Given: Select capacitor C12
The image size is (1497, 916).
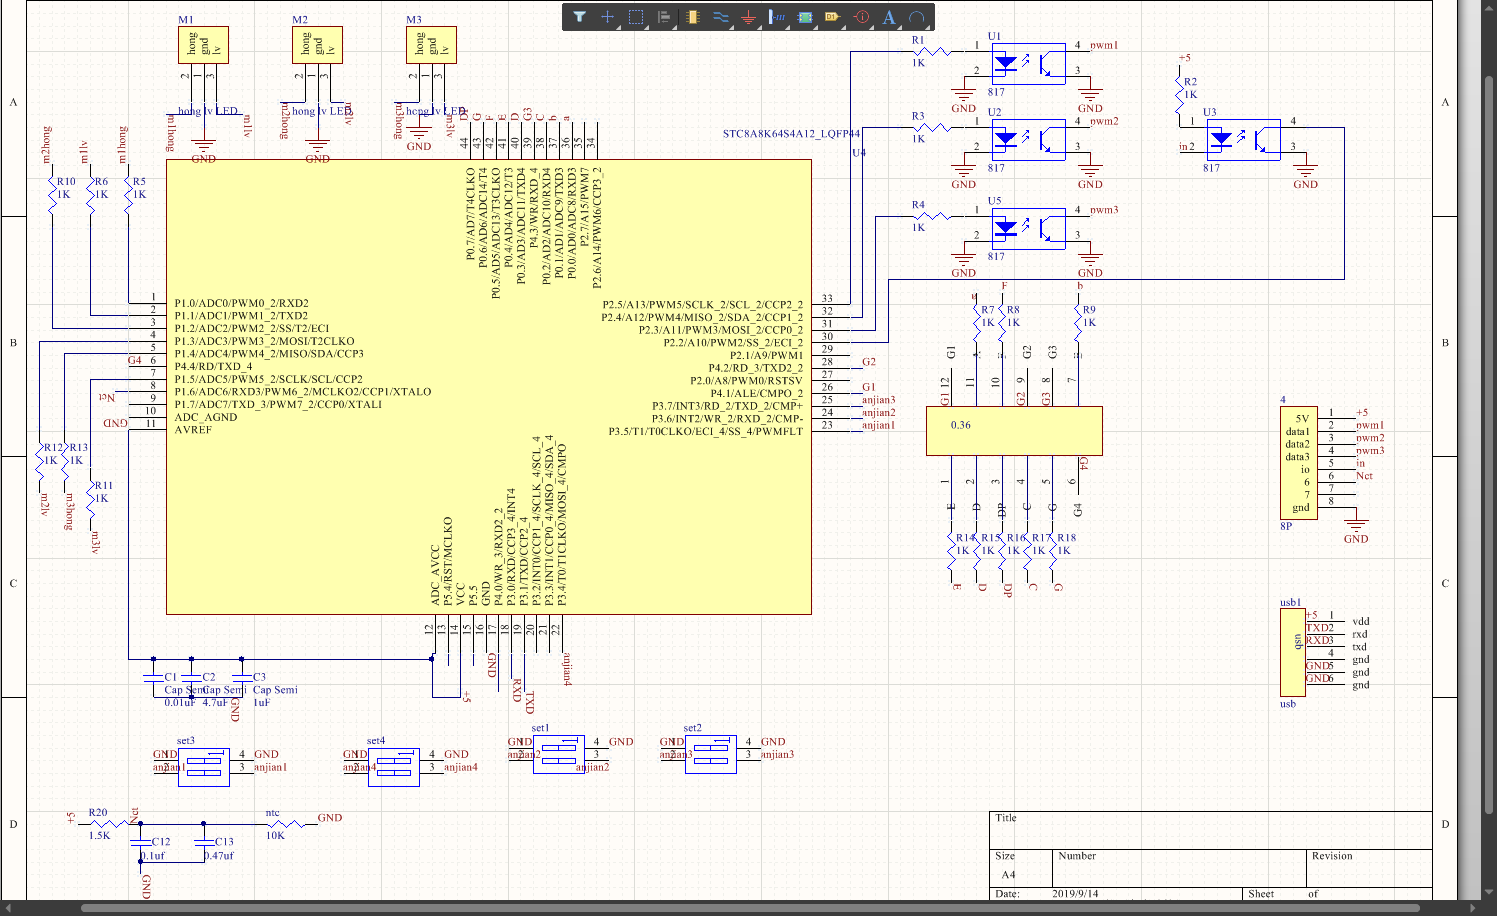Looking at the screenshot, I should click(x=140, y=843).
